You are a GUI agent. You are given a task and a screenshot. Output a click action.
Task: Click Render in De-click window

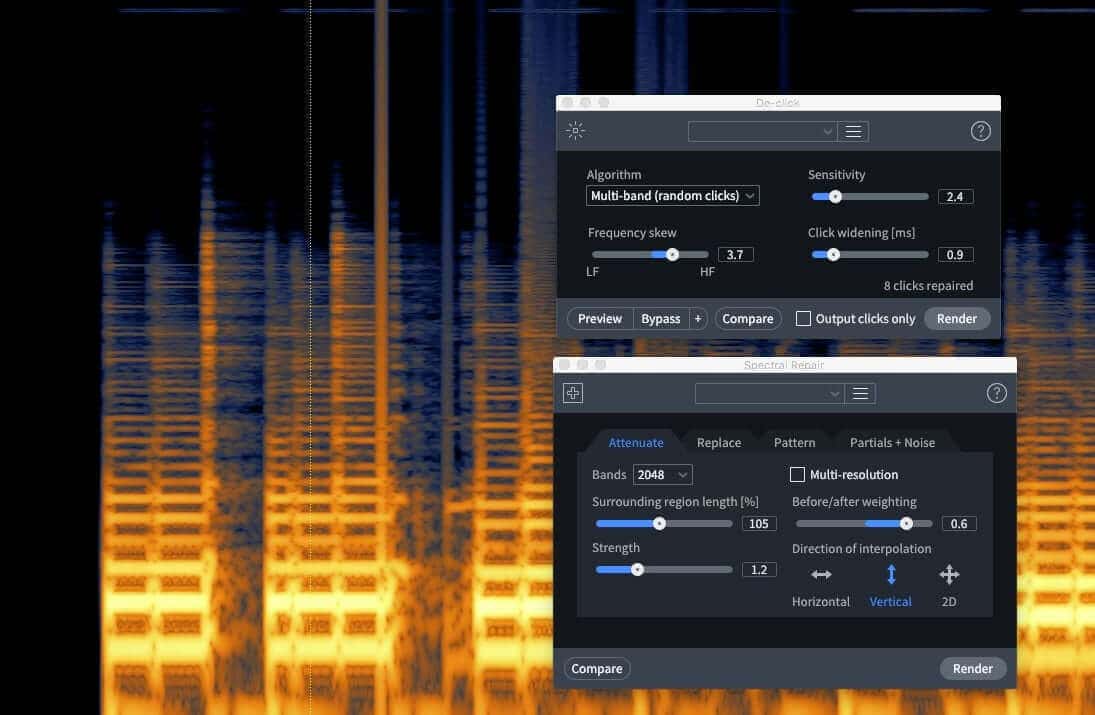pos(957,318)
